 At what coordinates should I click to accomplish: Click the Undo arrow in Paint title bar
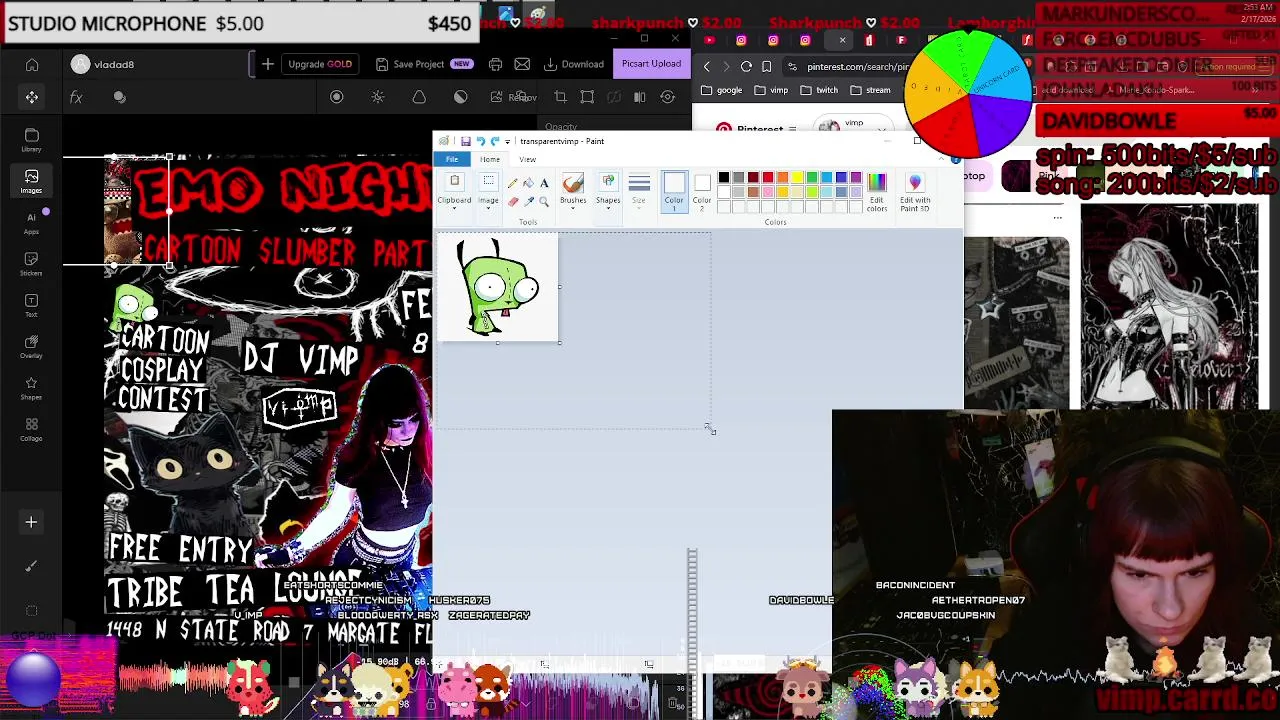[480, 141]
